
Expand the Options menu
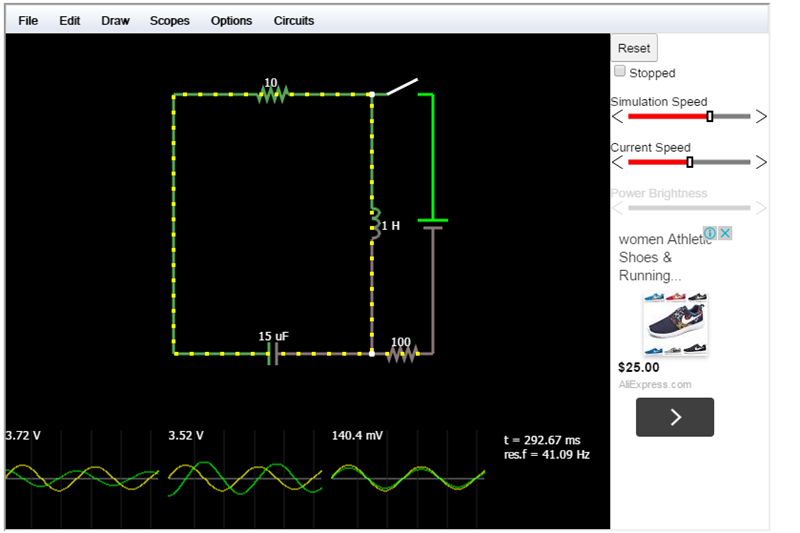[x=231, y=20]
